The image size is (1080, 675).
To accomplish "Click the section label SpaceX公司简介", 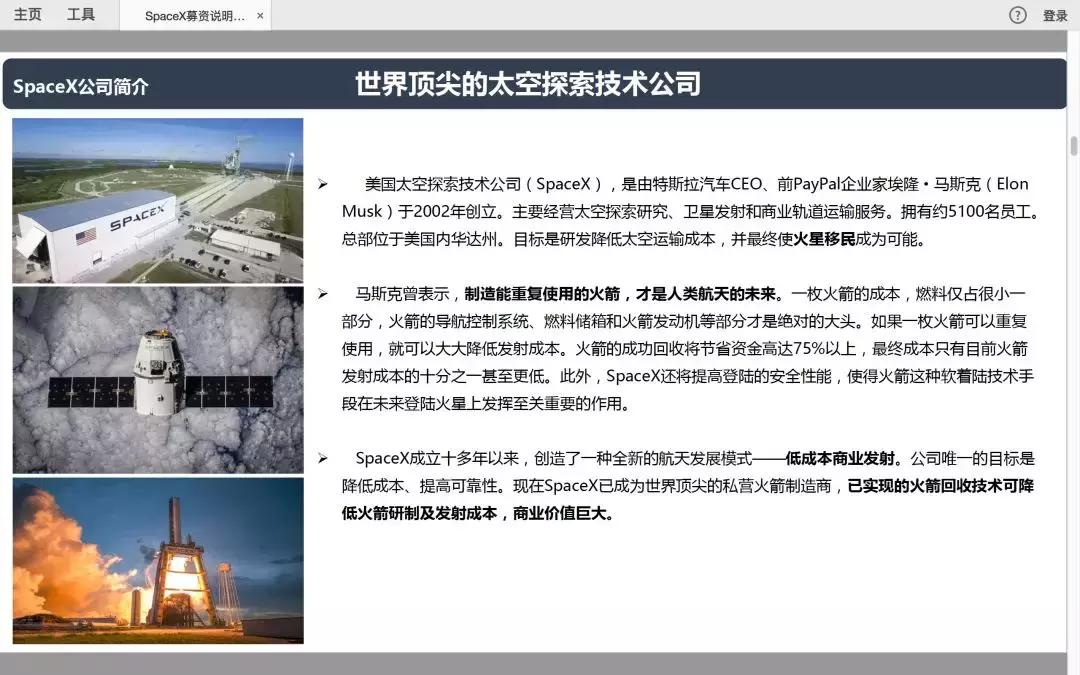I will [80, 87].
